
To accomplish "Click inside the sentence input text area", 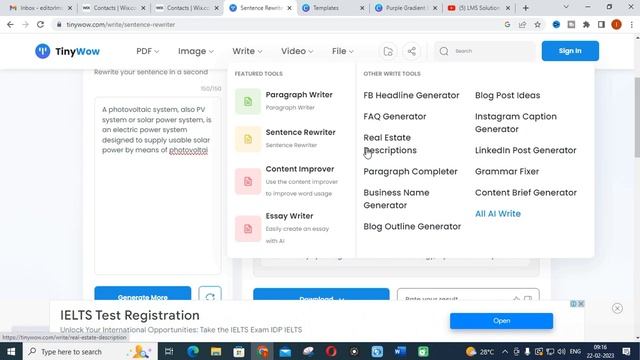I will coord(158,186).
